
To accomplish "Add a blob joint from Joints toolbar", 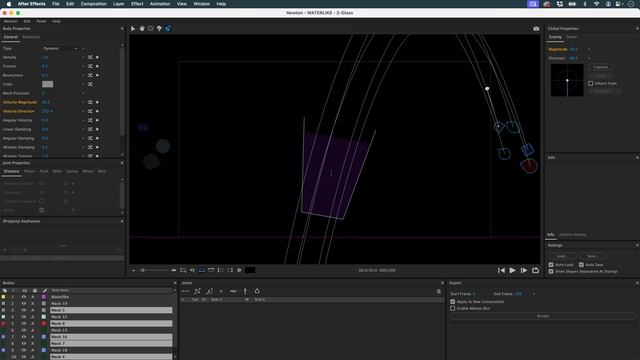I will coord(257,291).
